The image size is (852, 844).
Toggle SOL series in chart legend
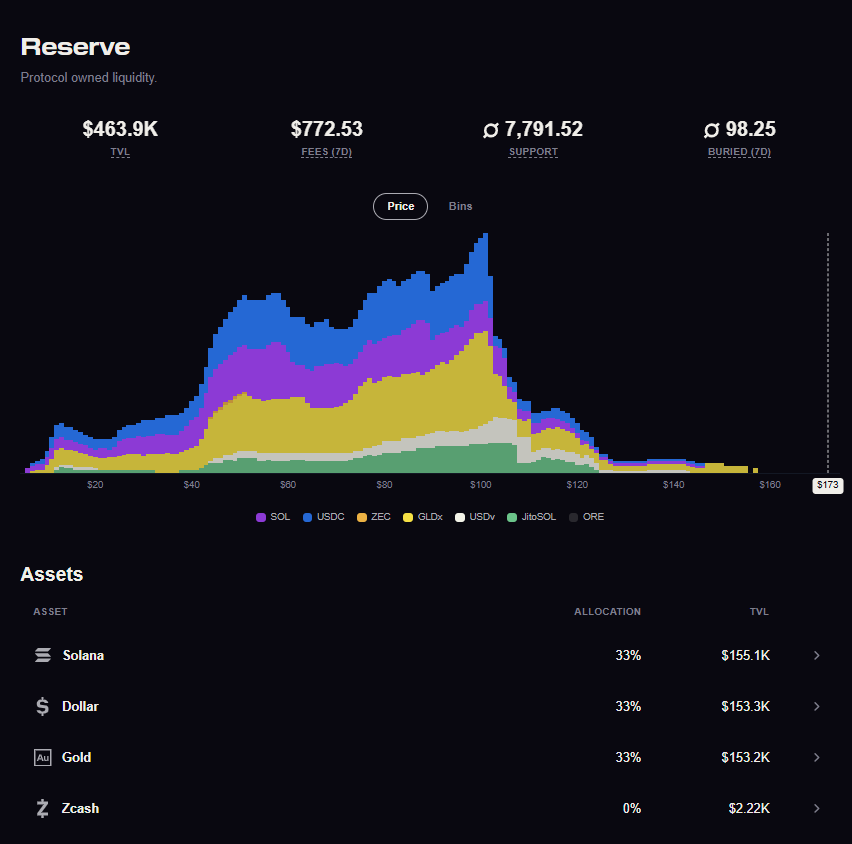coord(273,517)
